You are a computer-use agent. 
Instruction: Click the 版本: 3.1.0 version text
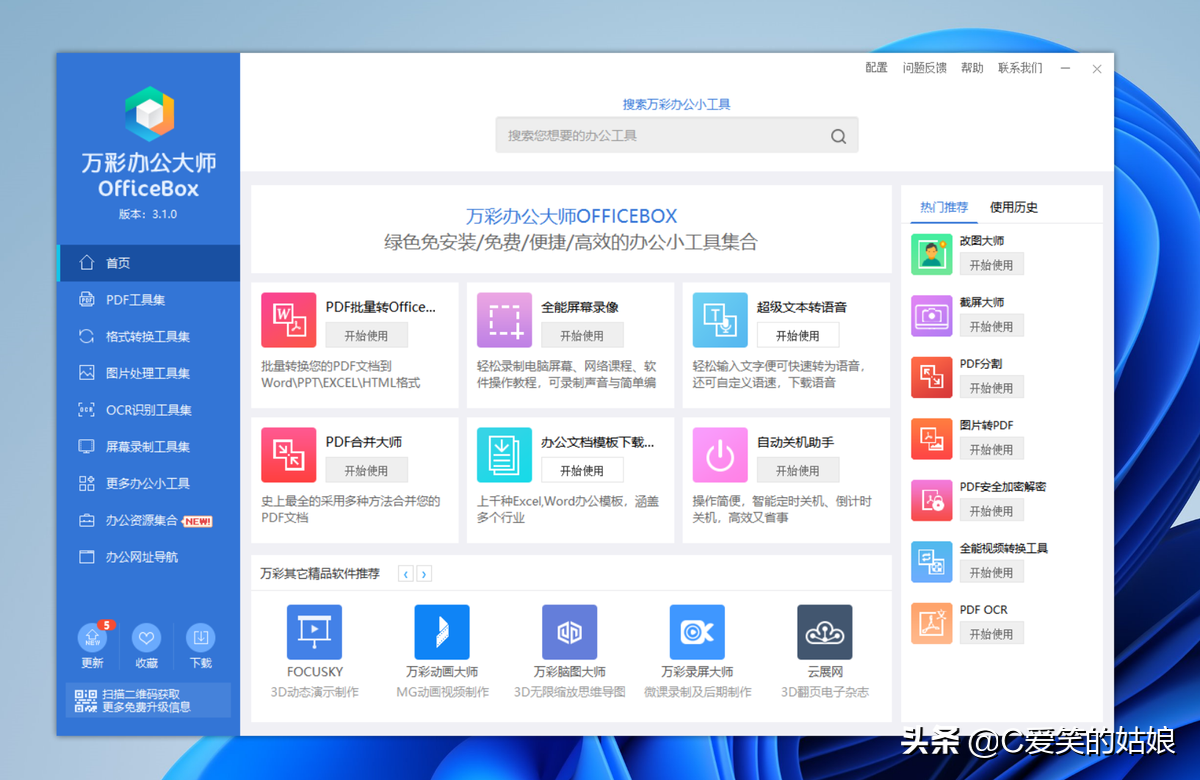click(148, 214)
